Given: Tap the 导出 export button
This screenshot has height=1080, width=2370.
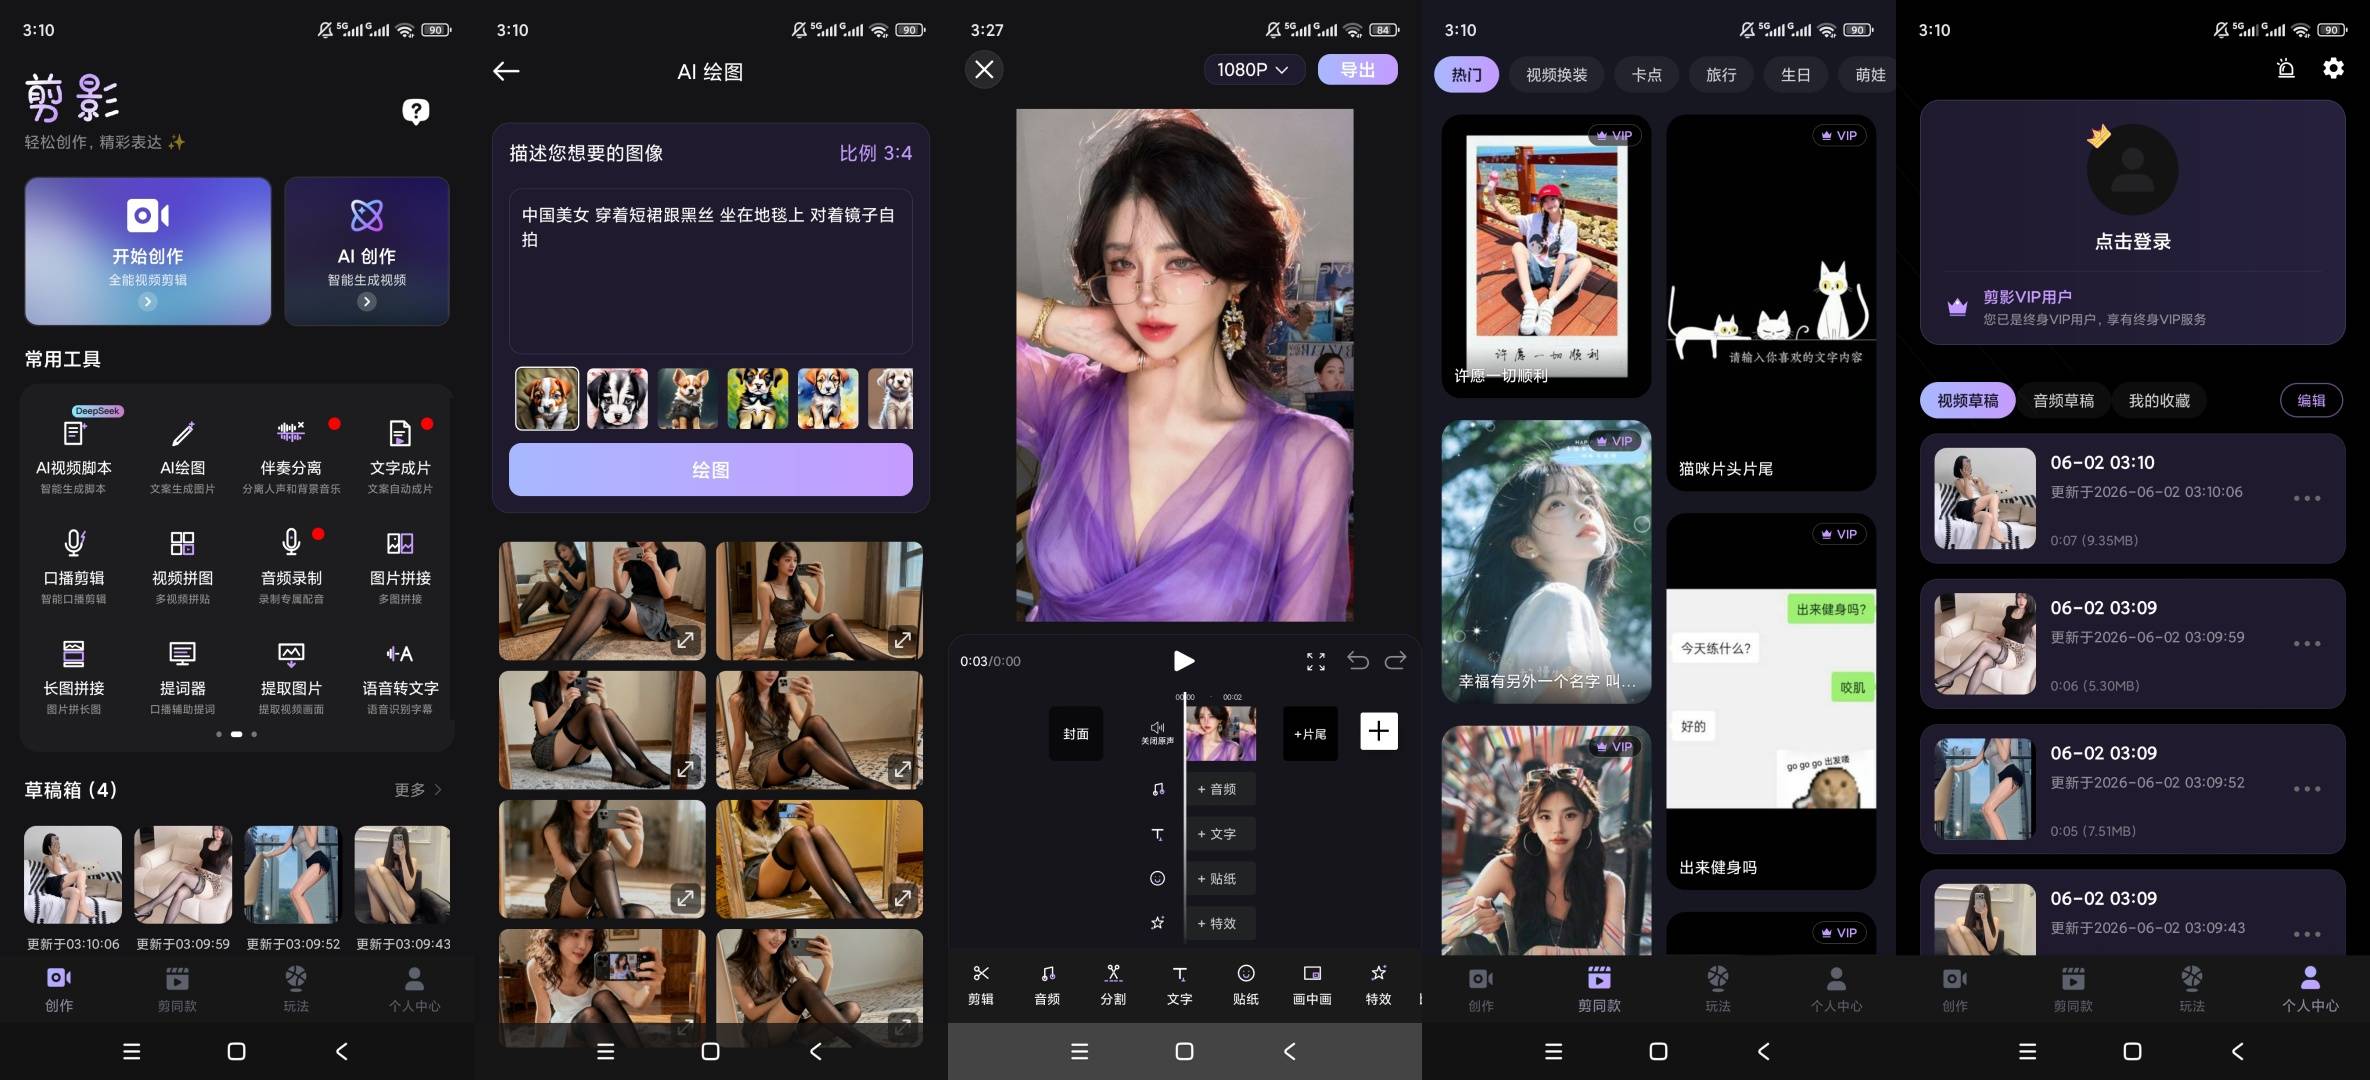Looking at the screenshot, I should click(1357, 70).
